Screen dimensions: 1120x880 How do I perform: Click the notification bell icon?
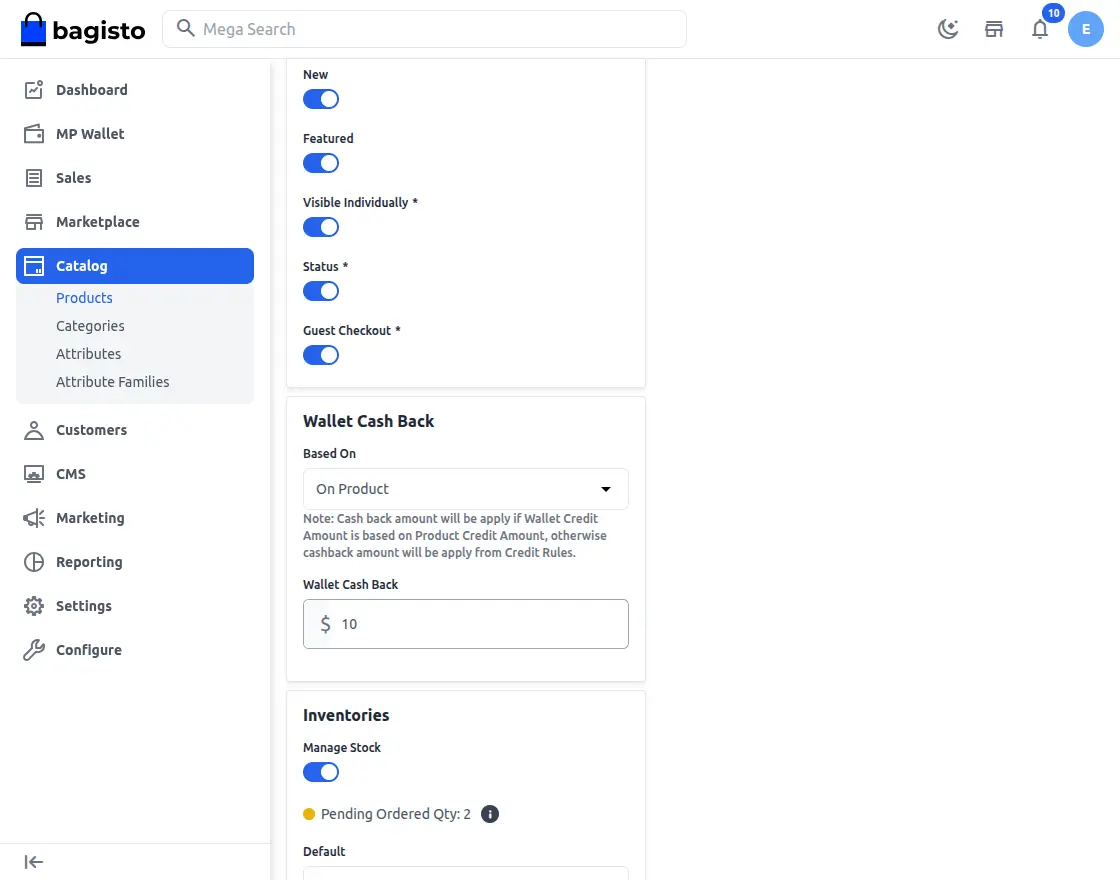click(x=1040, y=30)
